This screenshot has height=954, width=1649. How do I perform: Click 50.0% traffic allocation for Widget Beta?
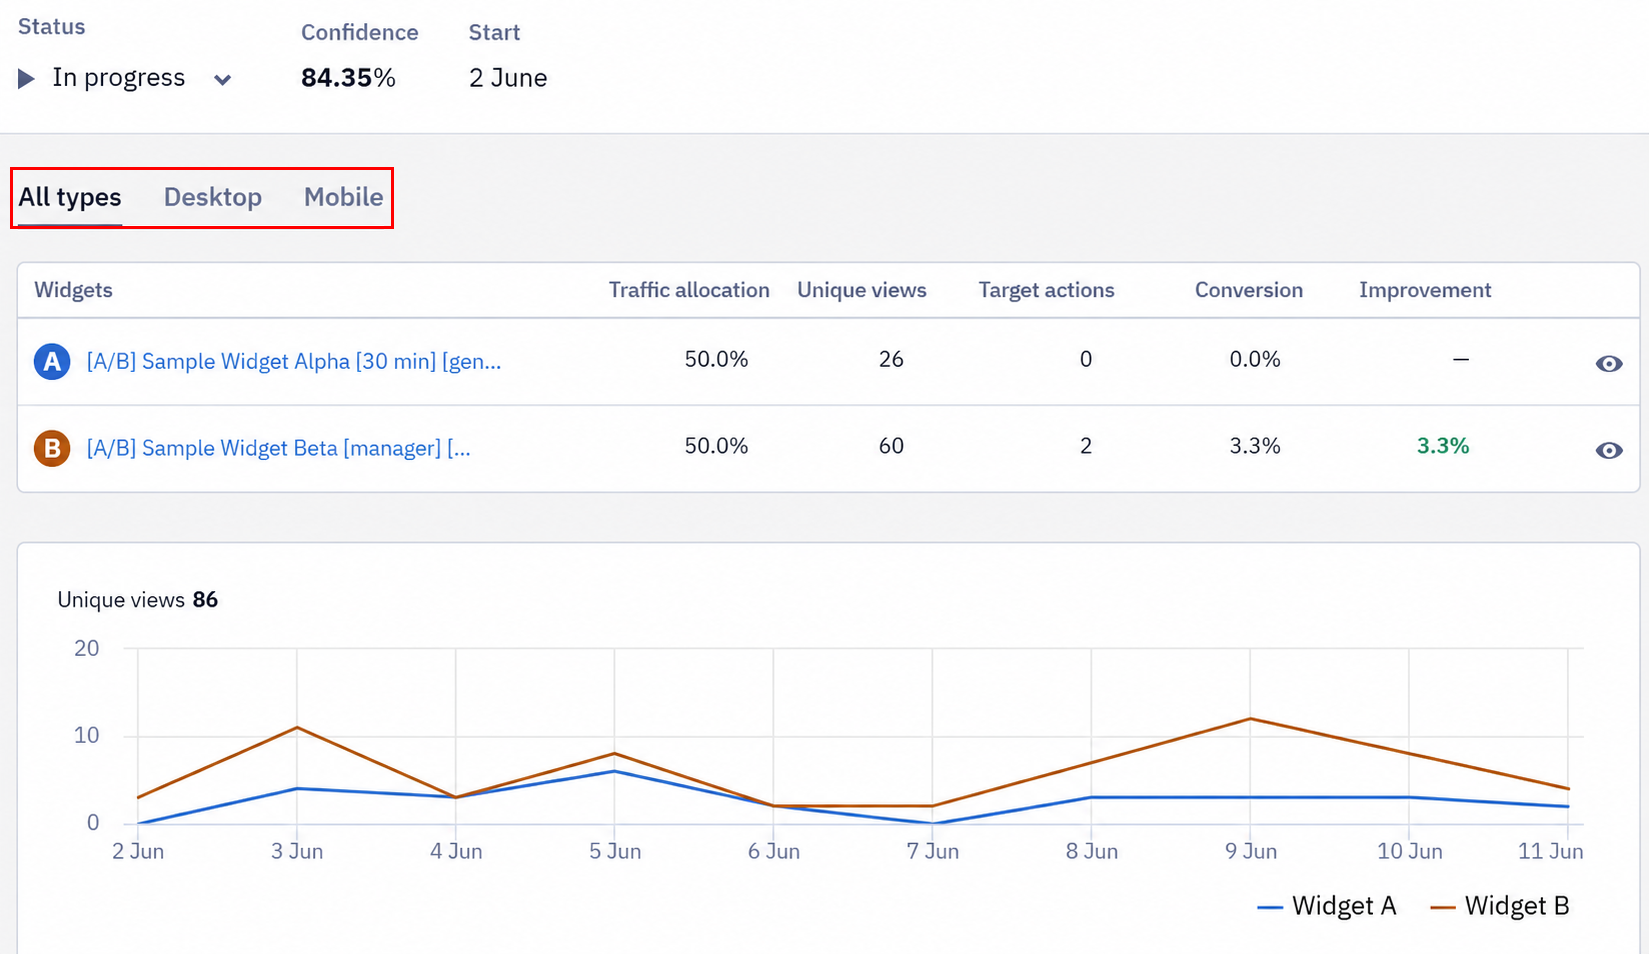(716, 446)
